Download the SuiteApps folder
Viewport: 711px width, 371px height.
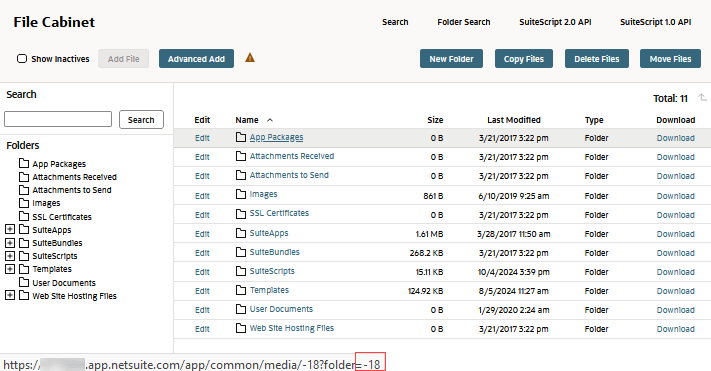(x=676, y=234)
